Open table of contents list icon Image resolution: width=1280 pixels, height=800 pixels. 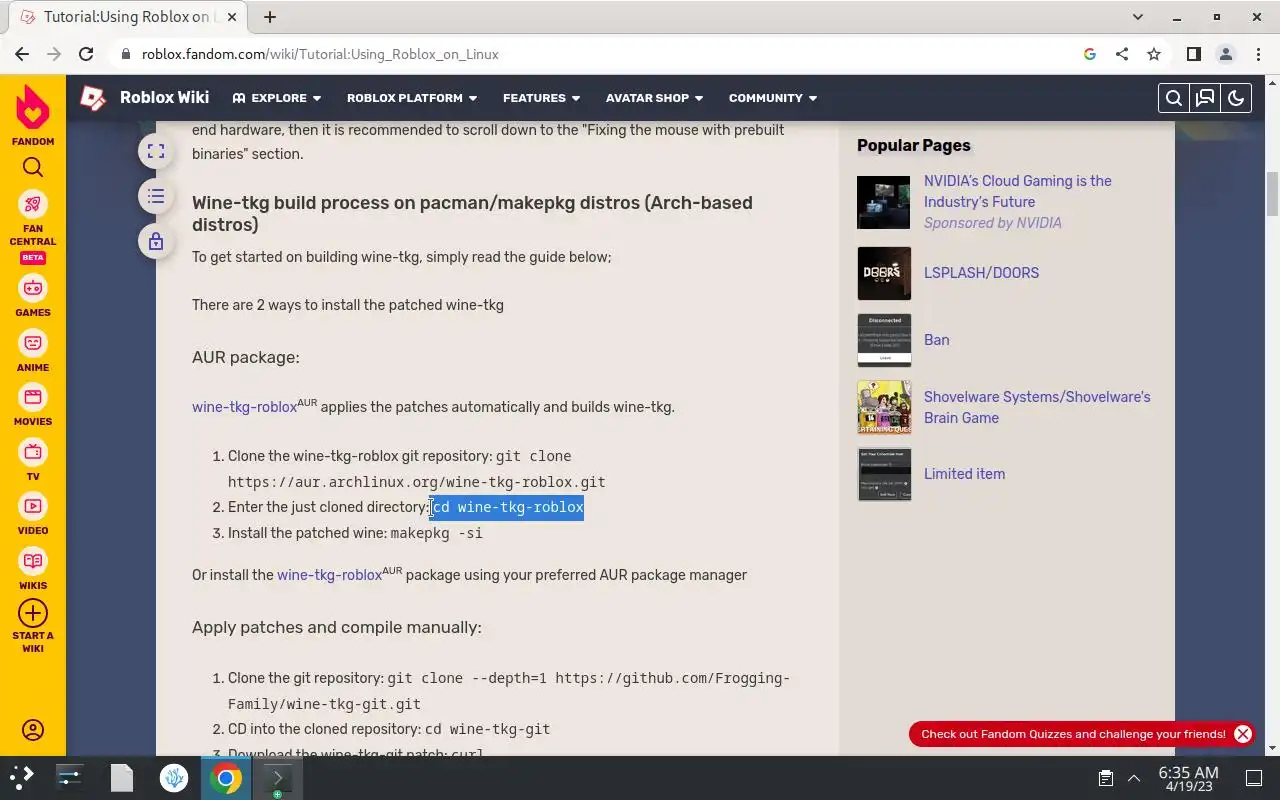(x=156, y=196)
